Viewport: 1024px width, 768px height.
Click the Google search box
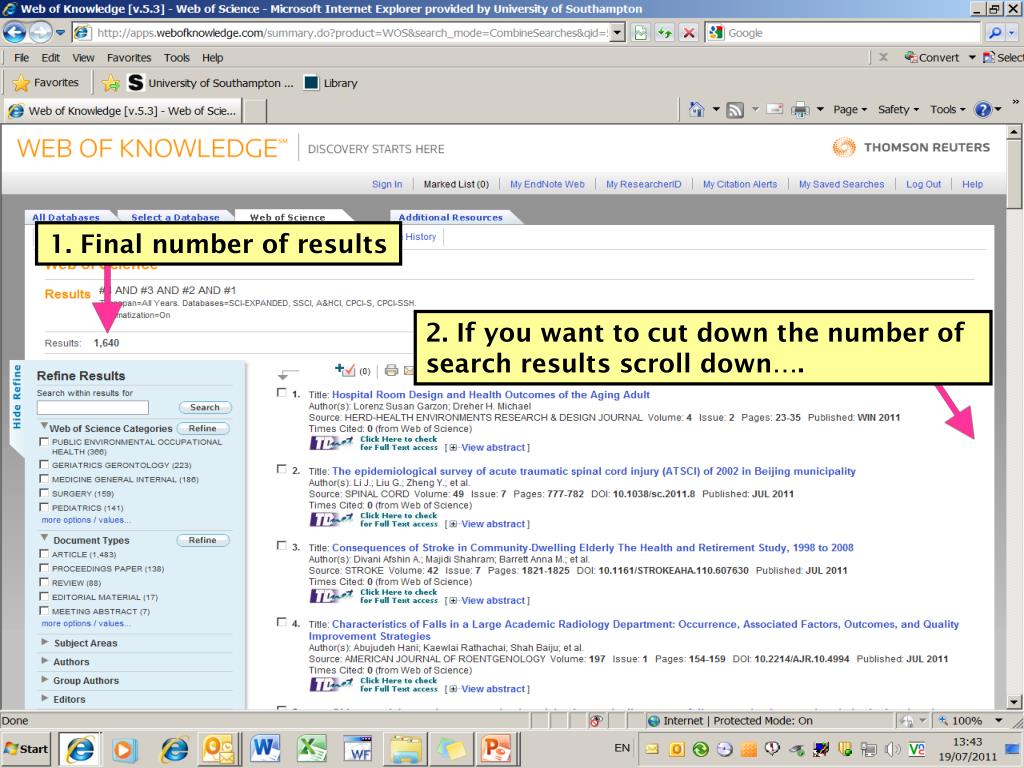pyautogui.click(x=851, y=33)
